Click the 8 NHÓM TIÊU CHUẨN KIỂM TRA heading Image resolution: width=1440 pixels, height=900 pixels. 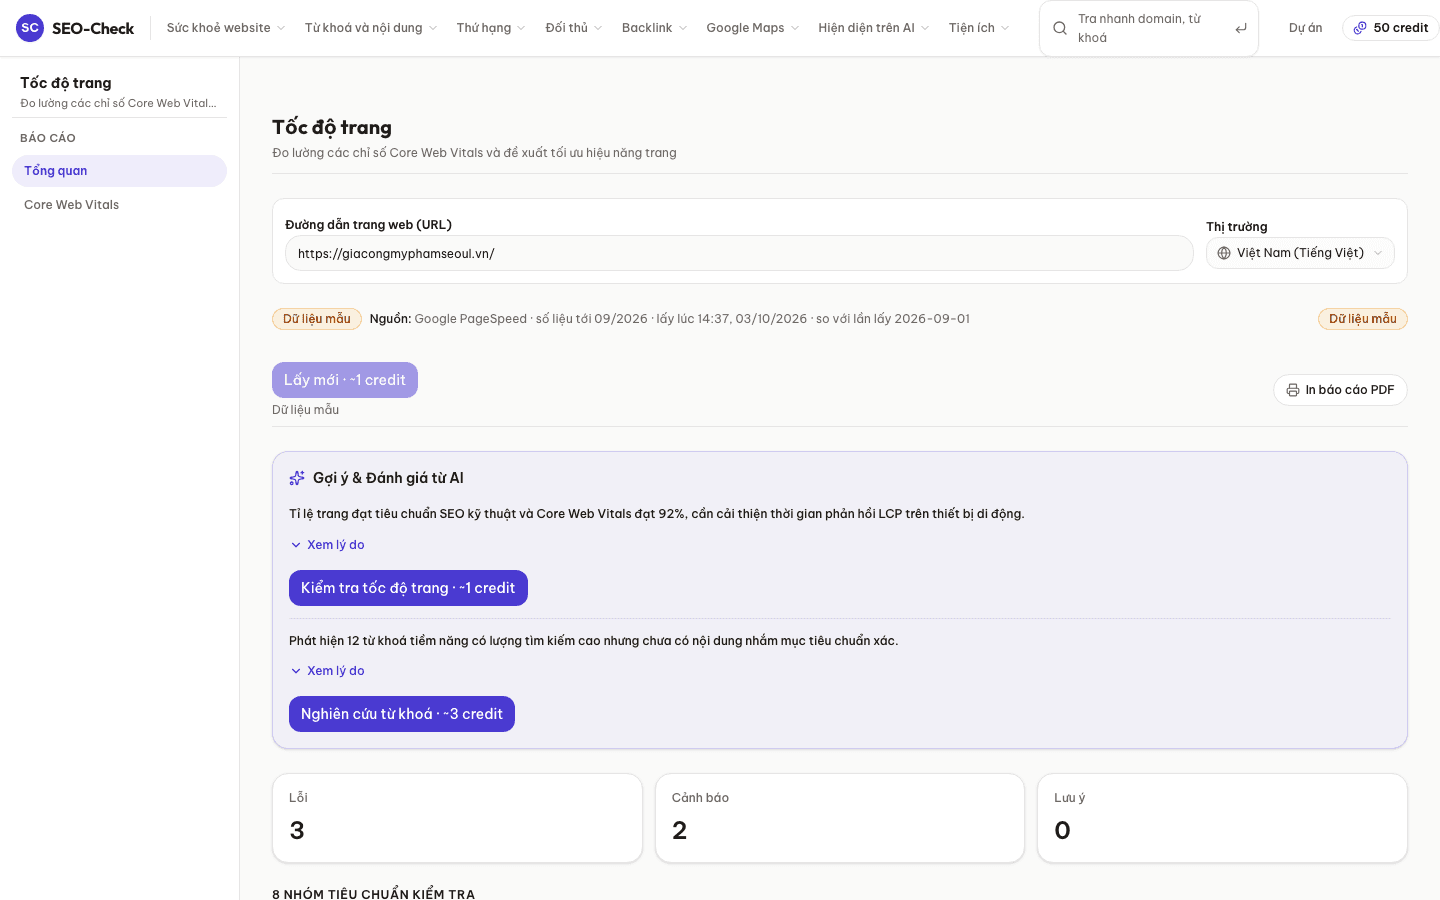tap(374, 894)
